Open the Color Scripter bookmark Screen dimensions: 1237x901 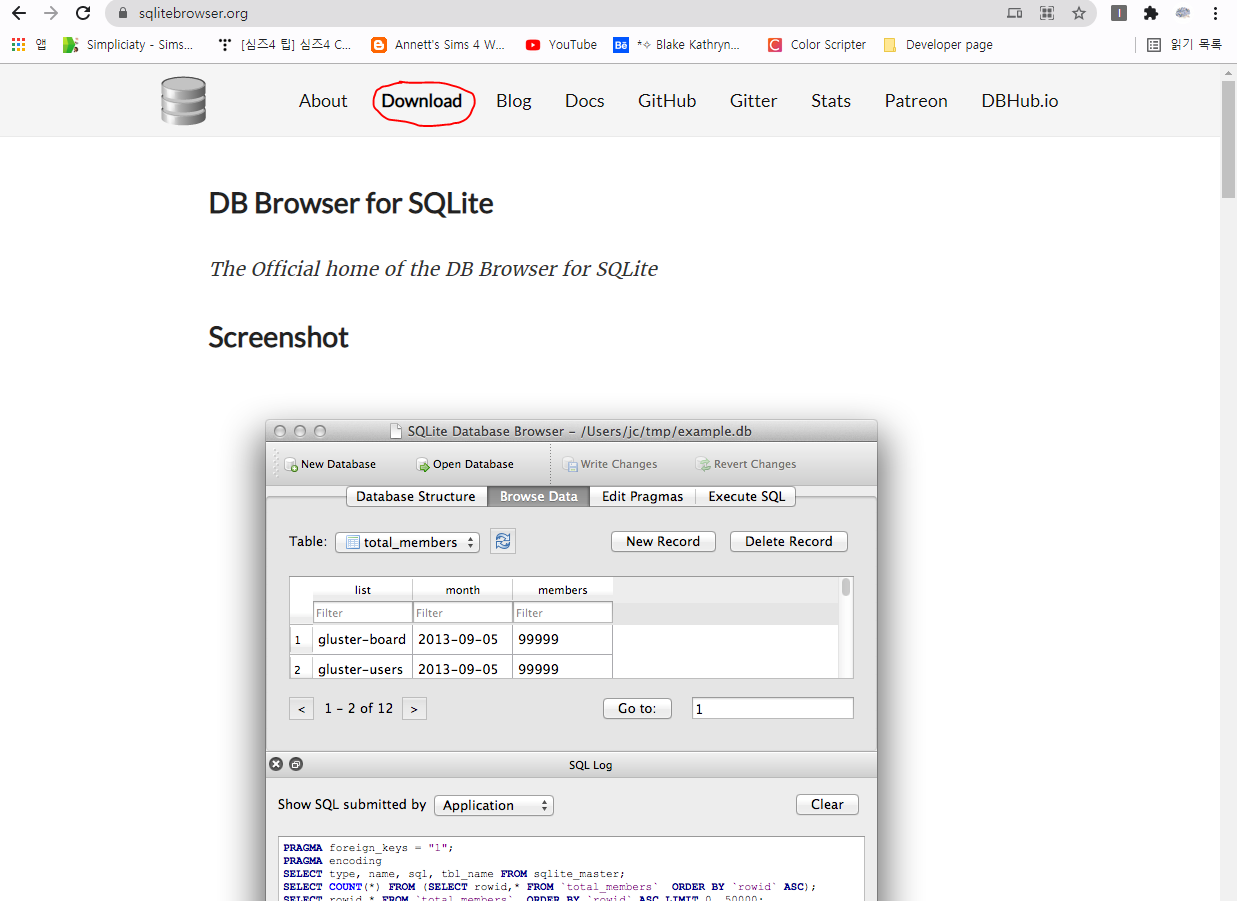click(817, 44)
